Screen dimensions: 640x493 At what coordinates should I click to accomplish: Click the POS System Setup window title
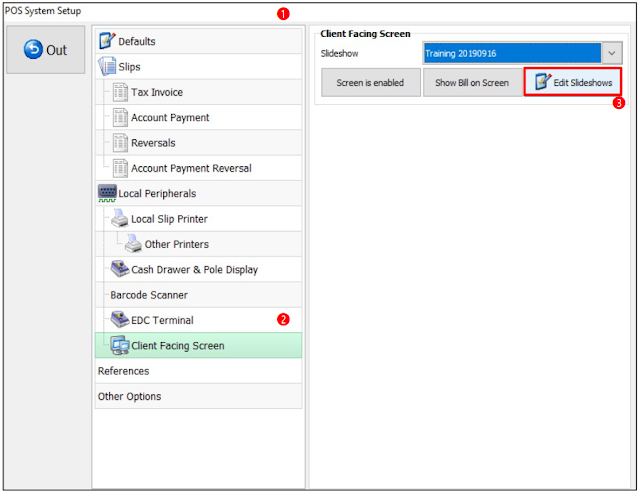[43, 11]
